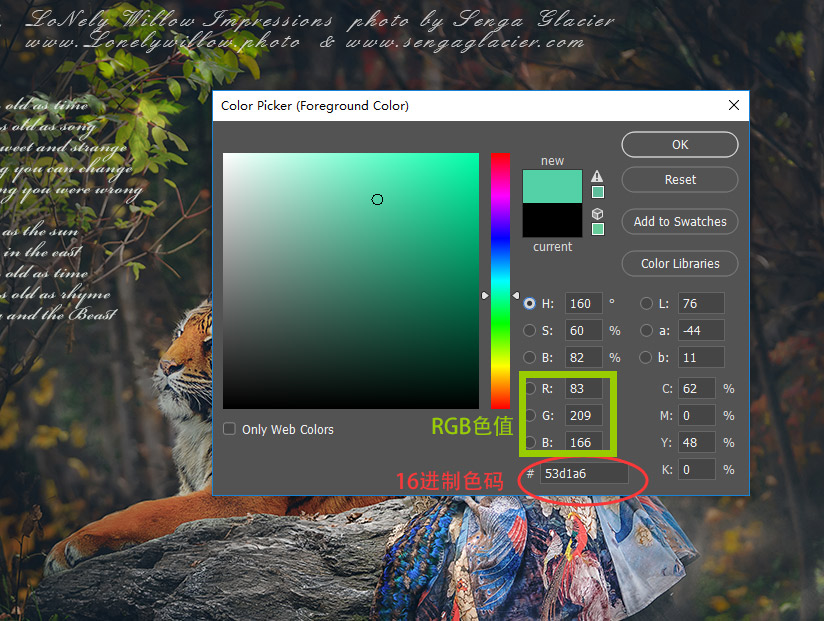
Task: Click the out-of-gamut warning triangle icon
Action: tap(597, 176)
